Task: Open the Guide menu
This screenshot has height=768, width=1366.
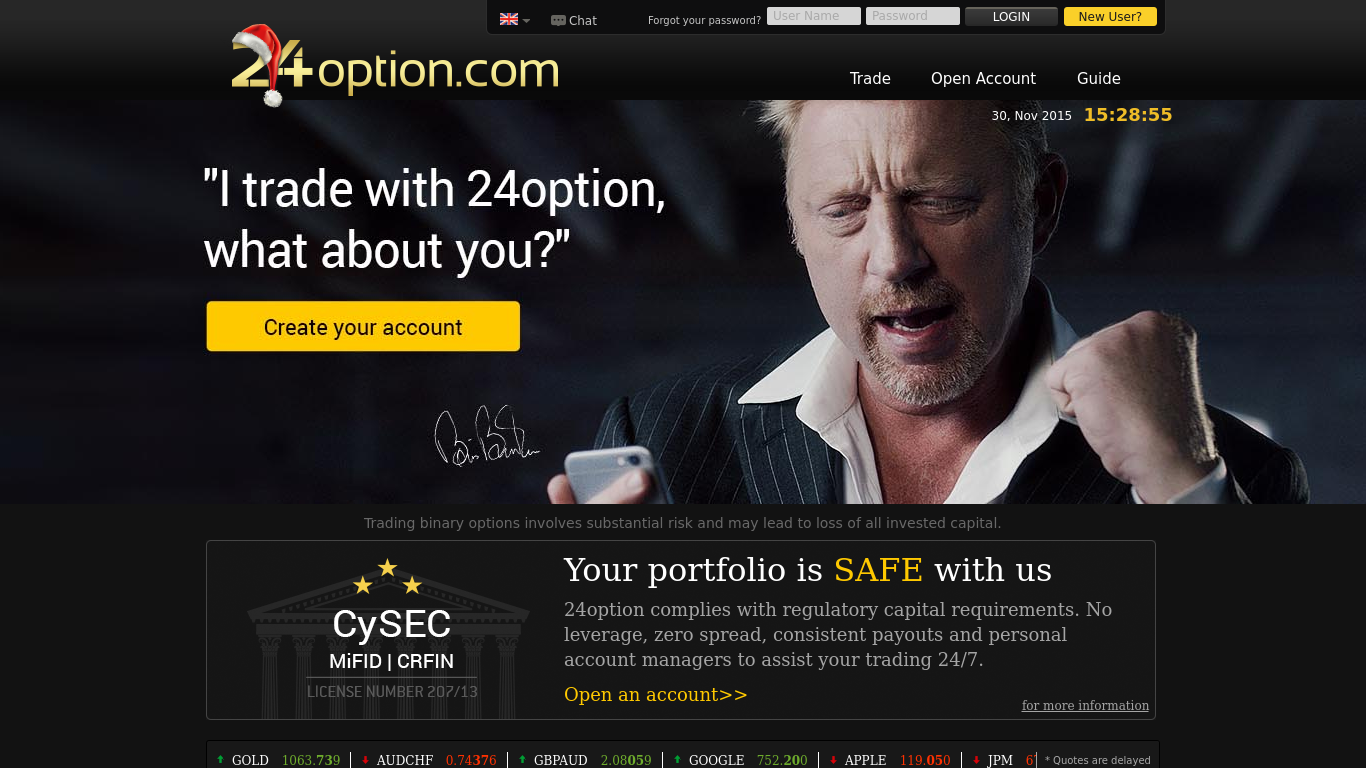Action: tap(1098, 78)
